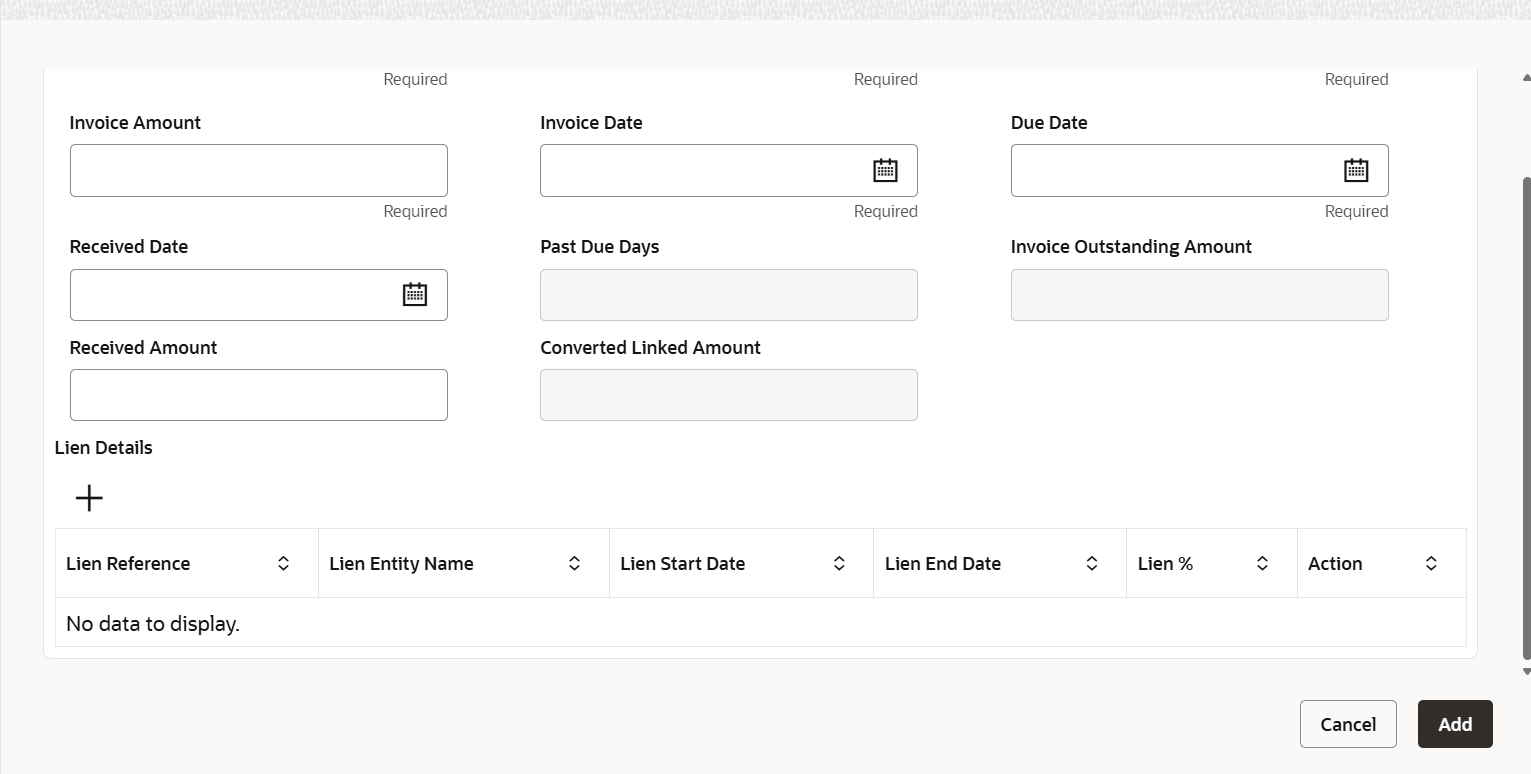The width and height of the screenshot is (1531, 774).
Task: Click inside the Received Date field
Action: 230,295
